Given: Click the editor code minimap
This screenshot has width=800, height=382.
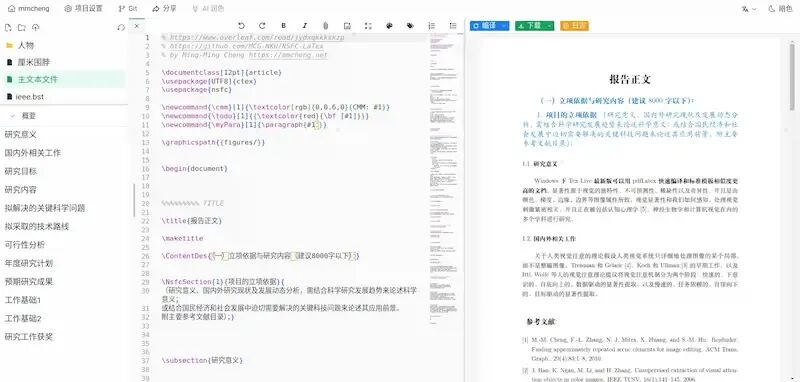Looking at the screenshot, I should click(x=443, y=179).
